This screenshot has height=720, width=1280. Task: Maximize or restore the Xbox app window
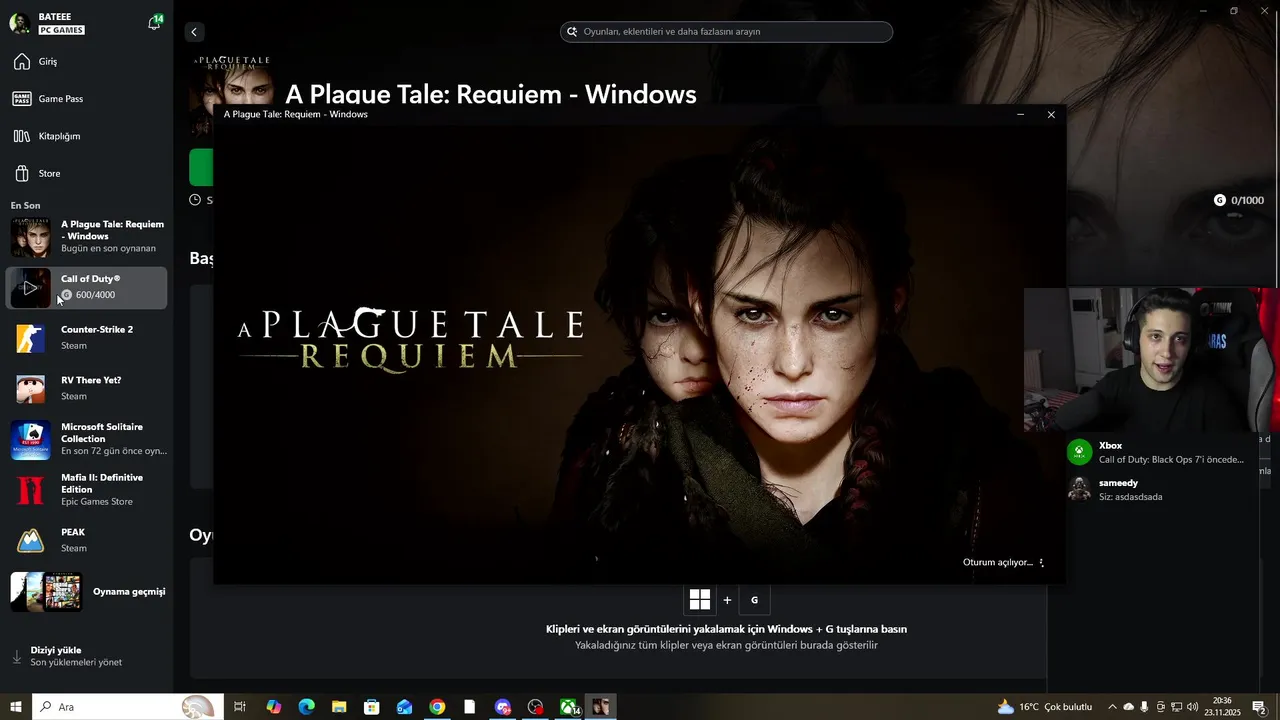tap(1234, 11)
